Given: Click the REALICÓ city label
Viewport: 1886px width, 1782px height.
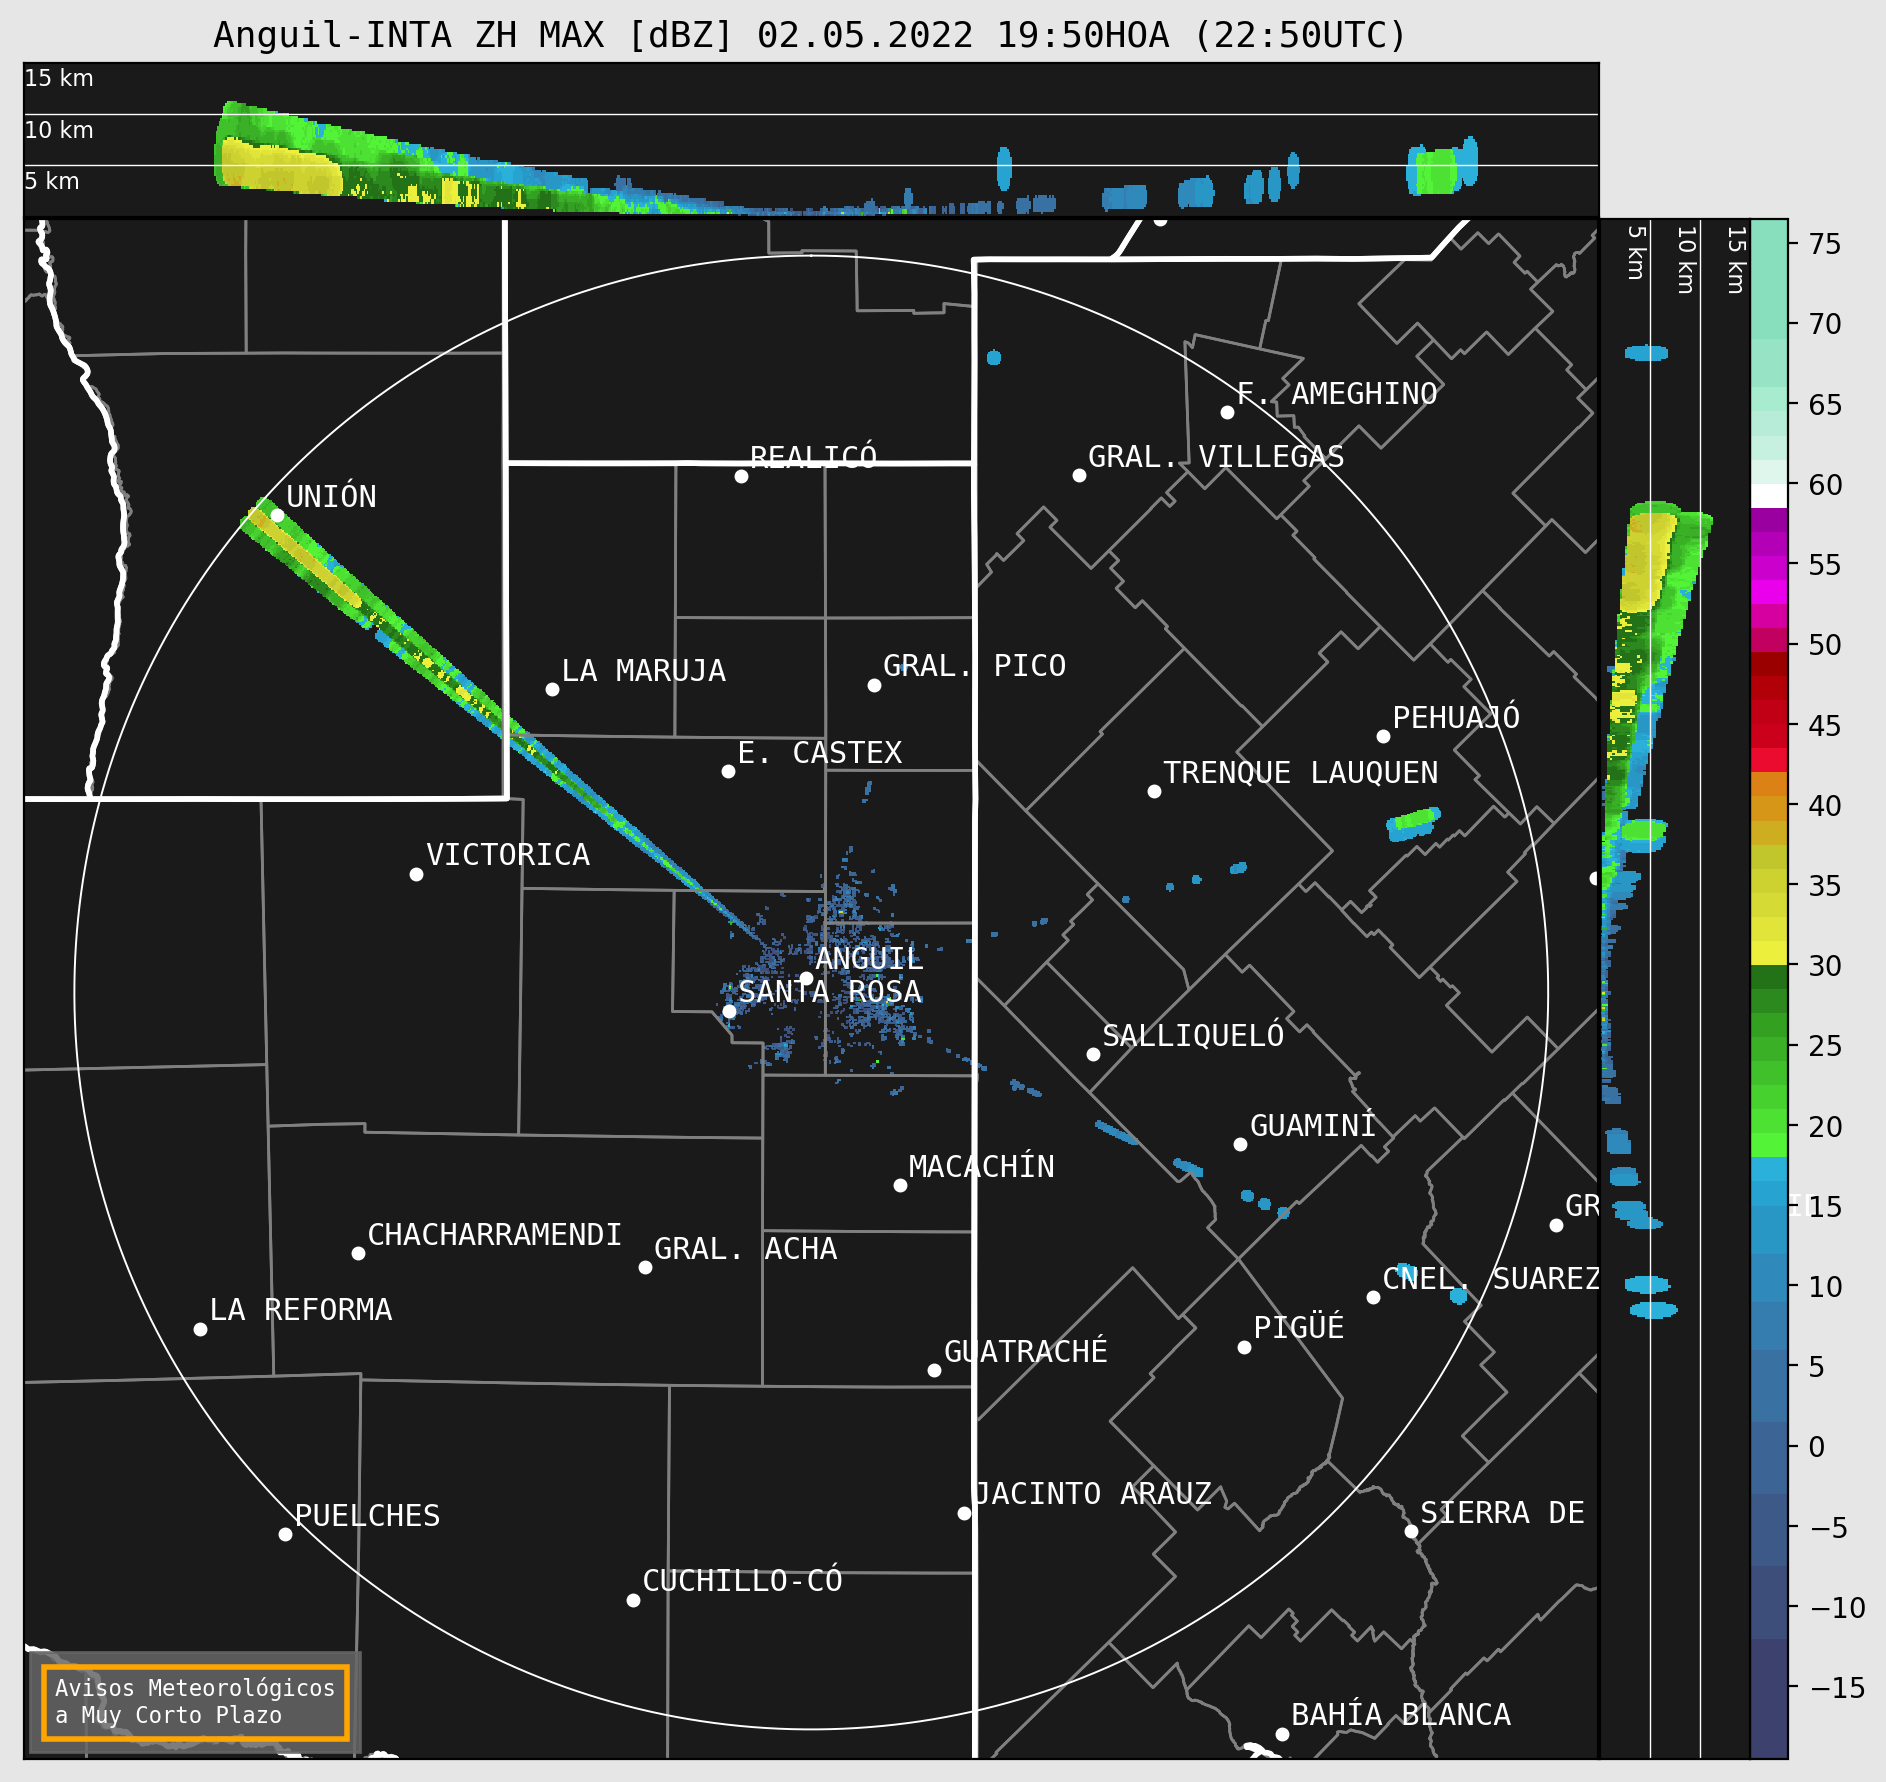Looking at the screenshot, I should click(813, 457).
